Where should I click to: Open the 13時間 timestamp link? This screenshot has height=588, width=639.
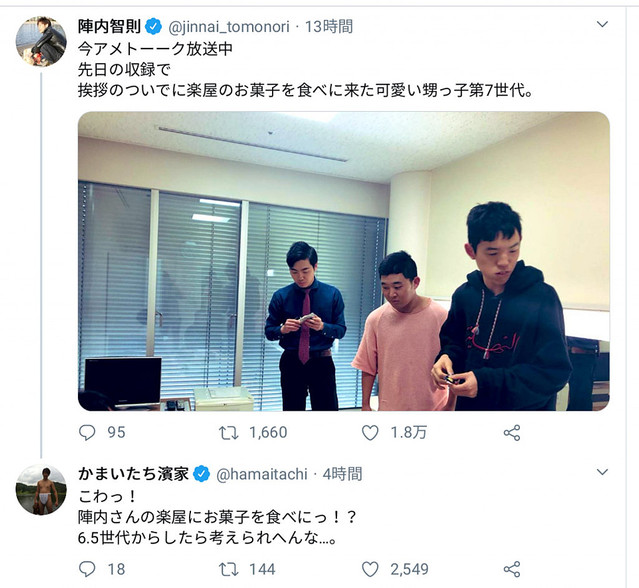(329, 27)
